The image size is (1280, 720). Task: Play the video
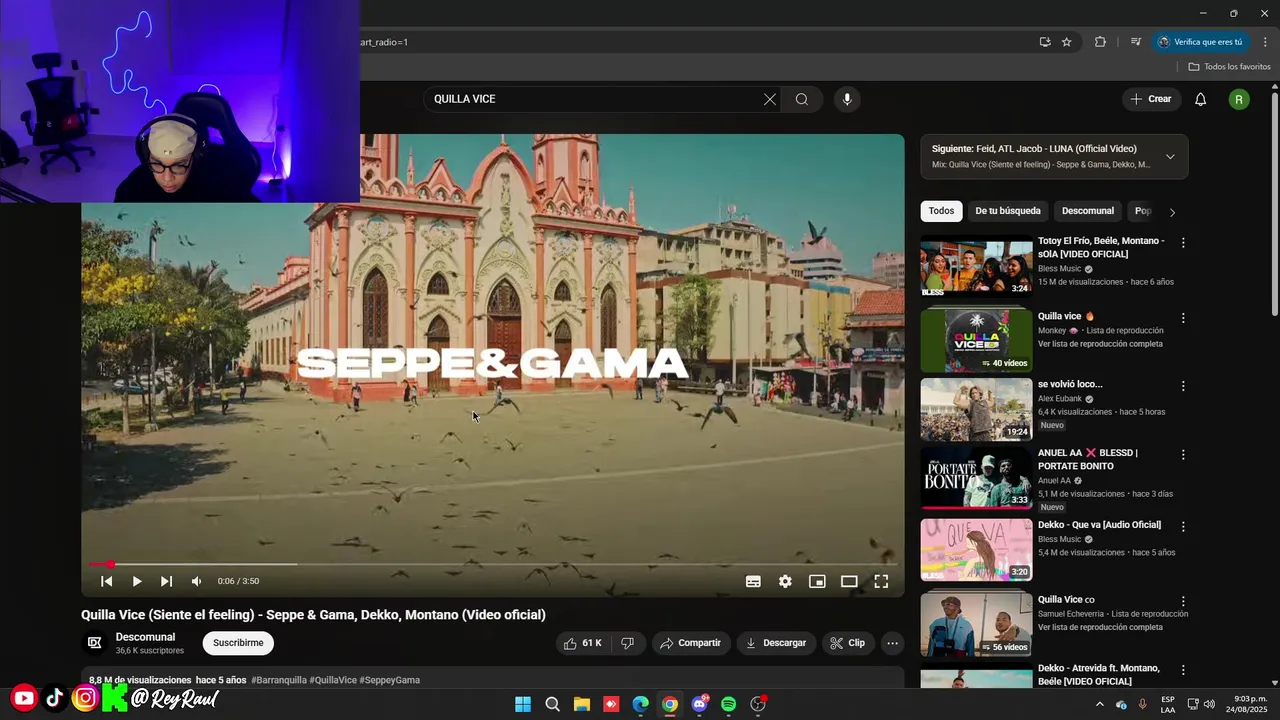(137, 581)
